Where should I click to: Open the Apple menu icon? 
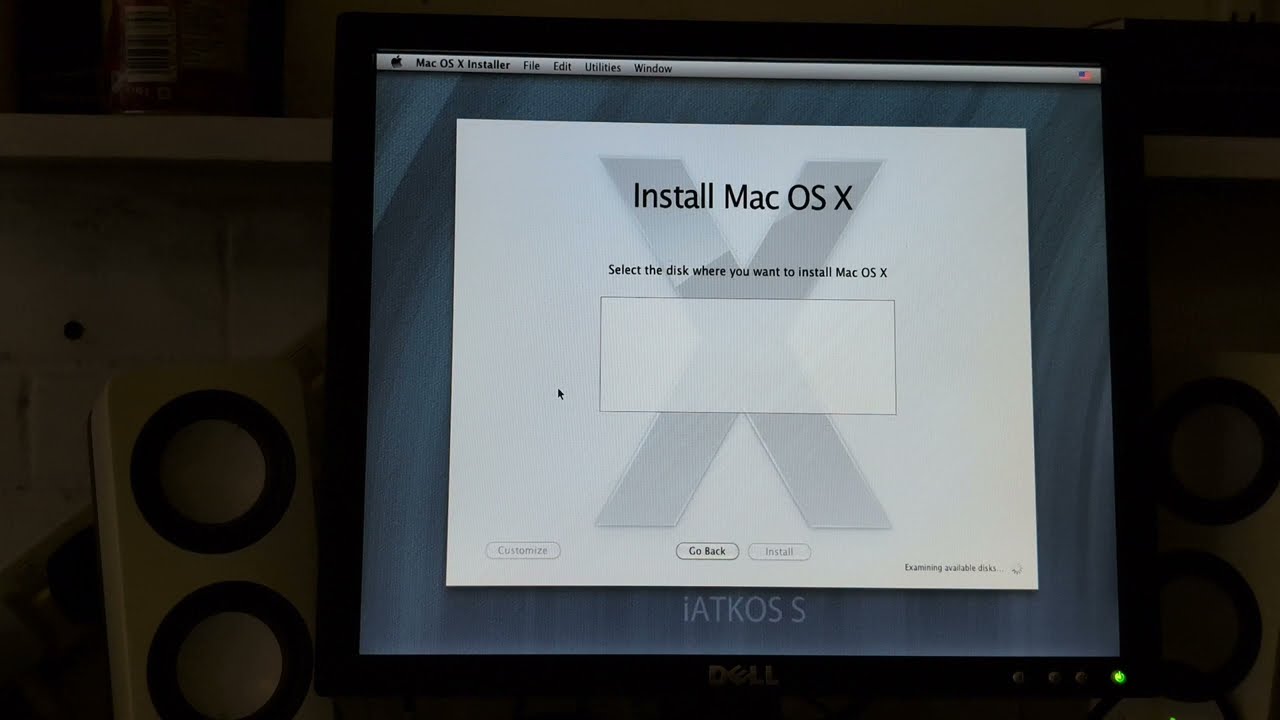point(396,62)
